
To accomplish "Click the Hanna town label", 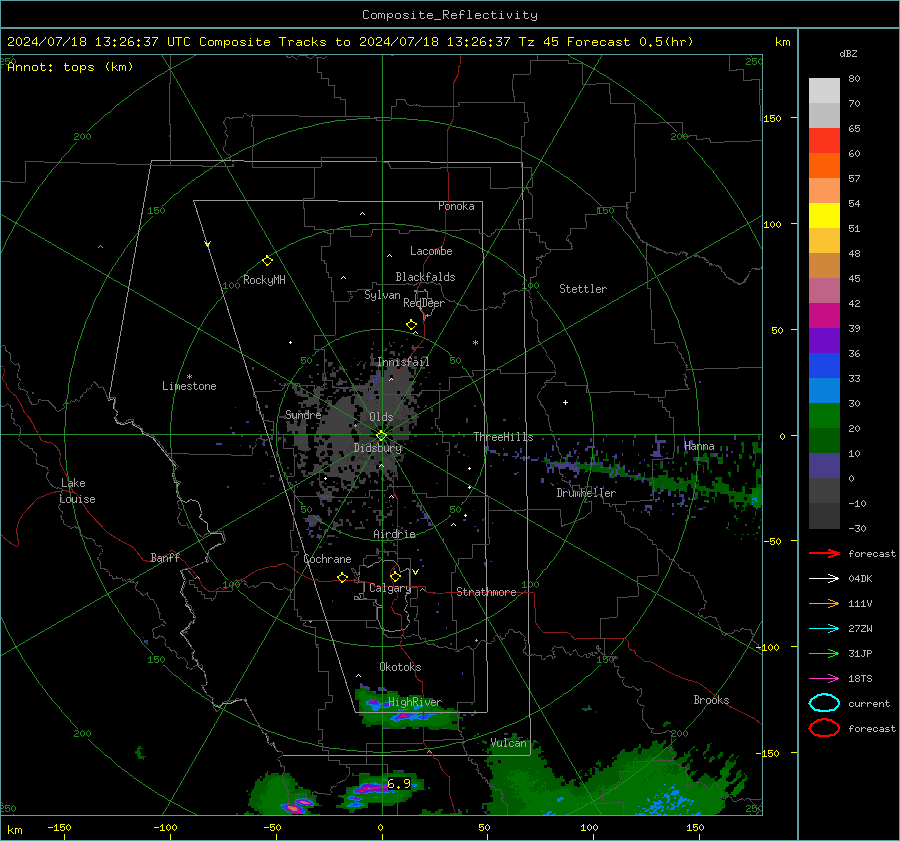I will 699,446.
